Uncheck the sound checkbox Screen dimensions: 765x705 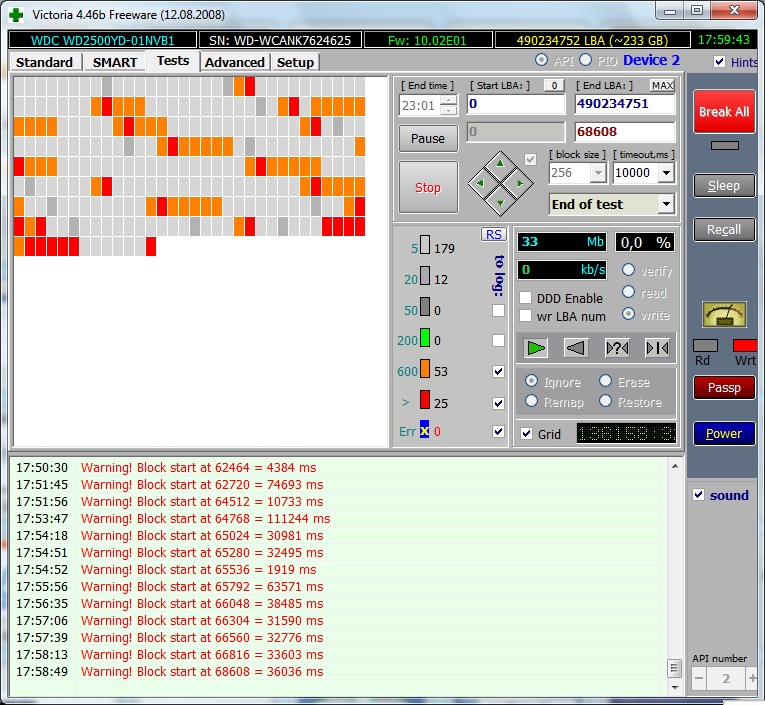[699, 495]
